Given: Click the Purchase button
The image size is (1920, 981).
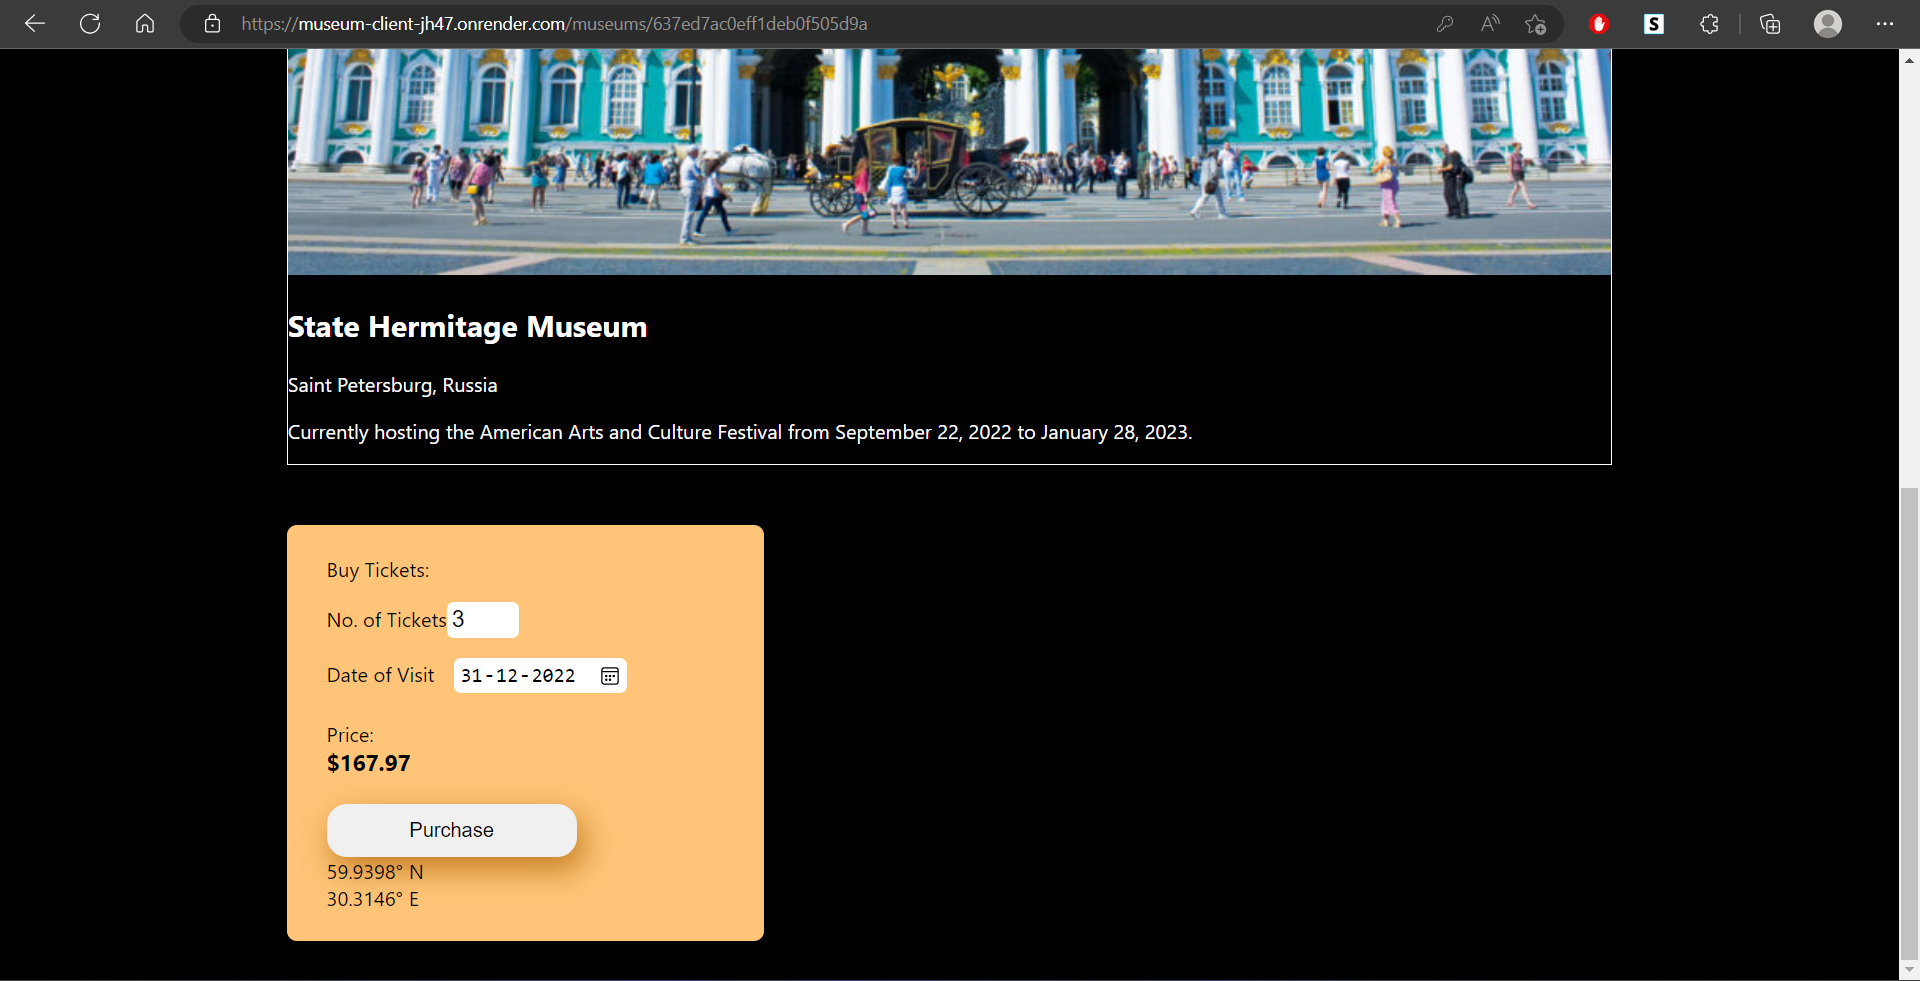Looking at the screenshot, I should coord(451,830).
